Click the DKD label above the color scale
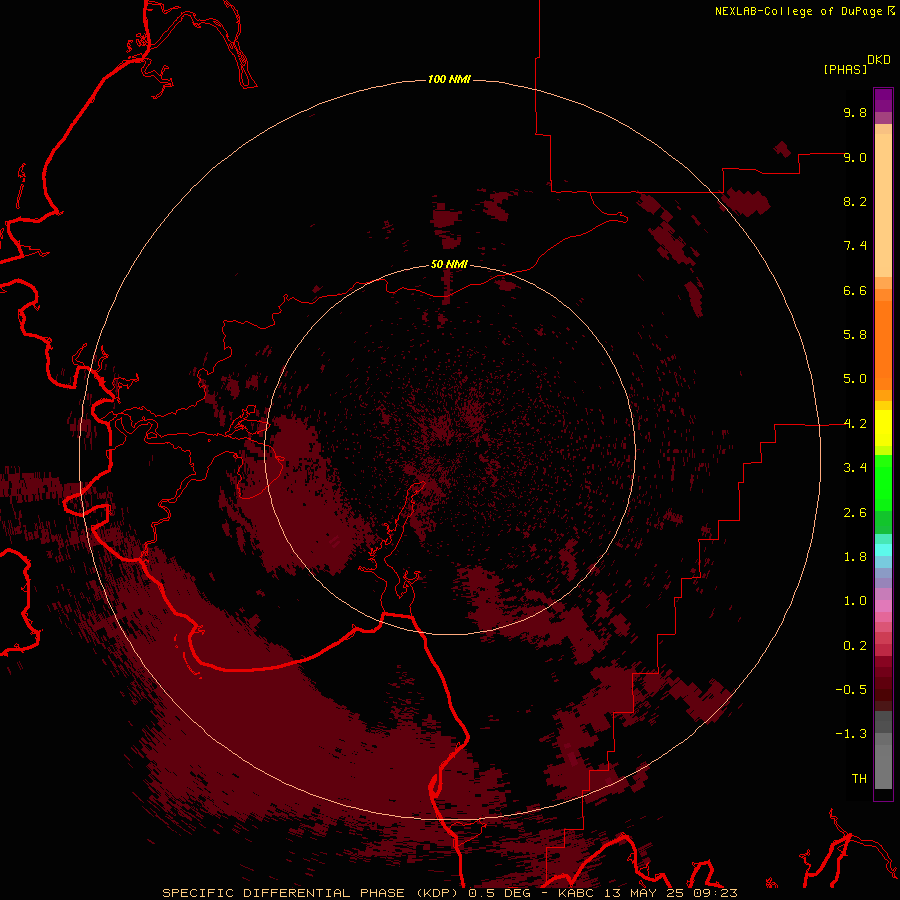Screen dimensions: 900x900 point(879,60)
